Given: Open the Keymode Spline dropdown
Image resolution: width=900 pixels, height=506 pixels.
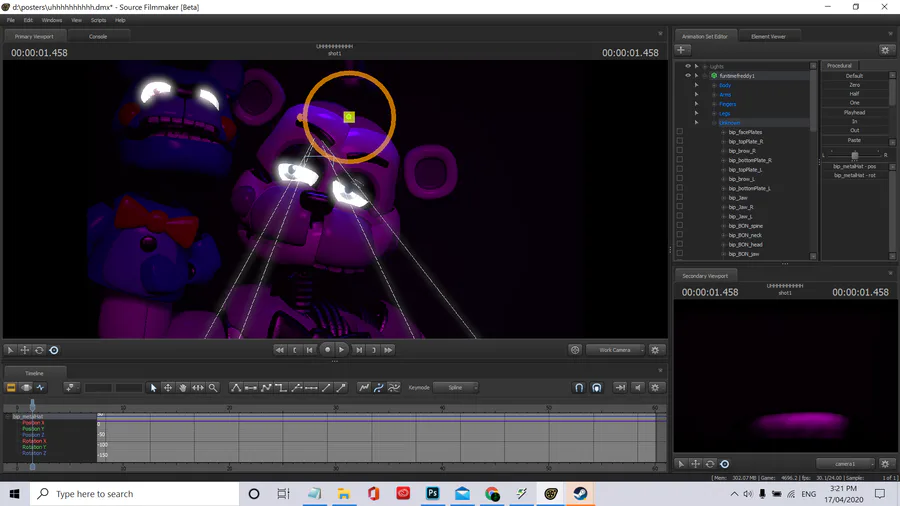Looking at the screenshot, I should [x=456, y=388].
